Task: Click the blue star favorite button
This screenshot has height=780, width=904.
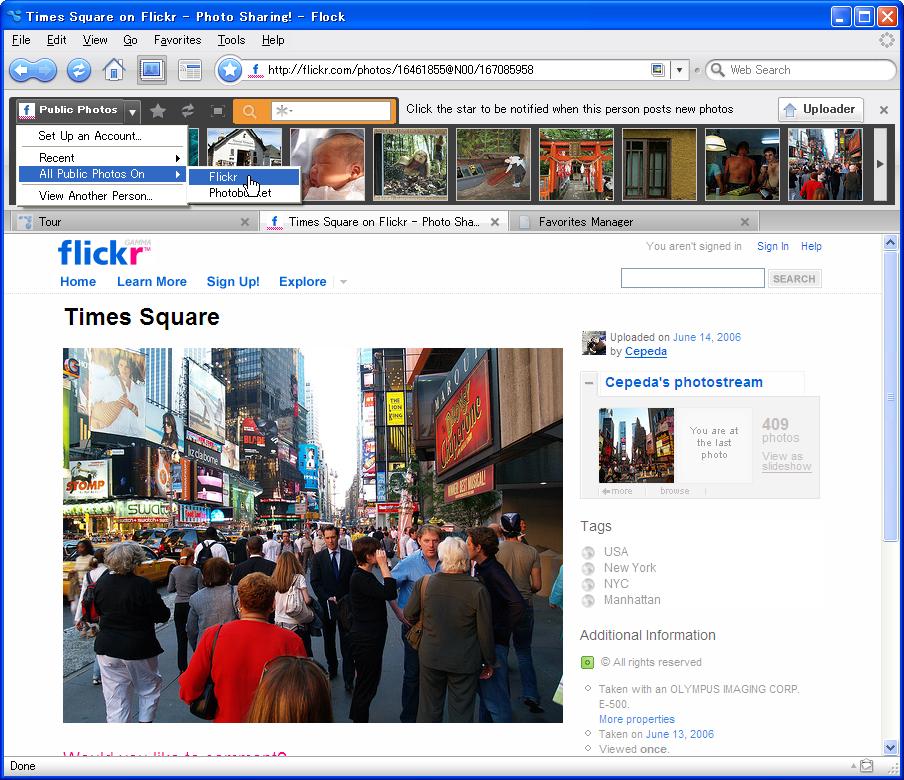Action: tap(229, 70)
